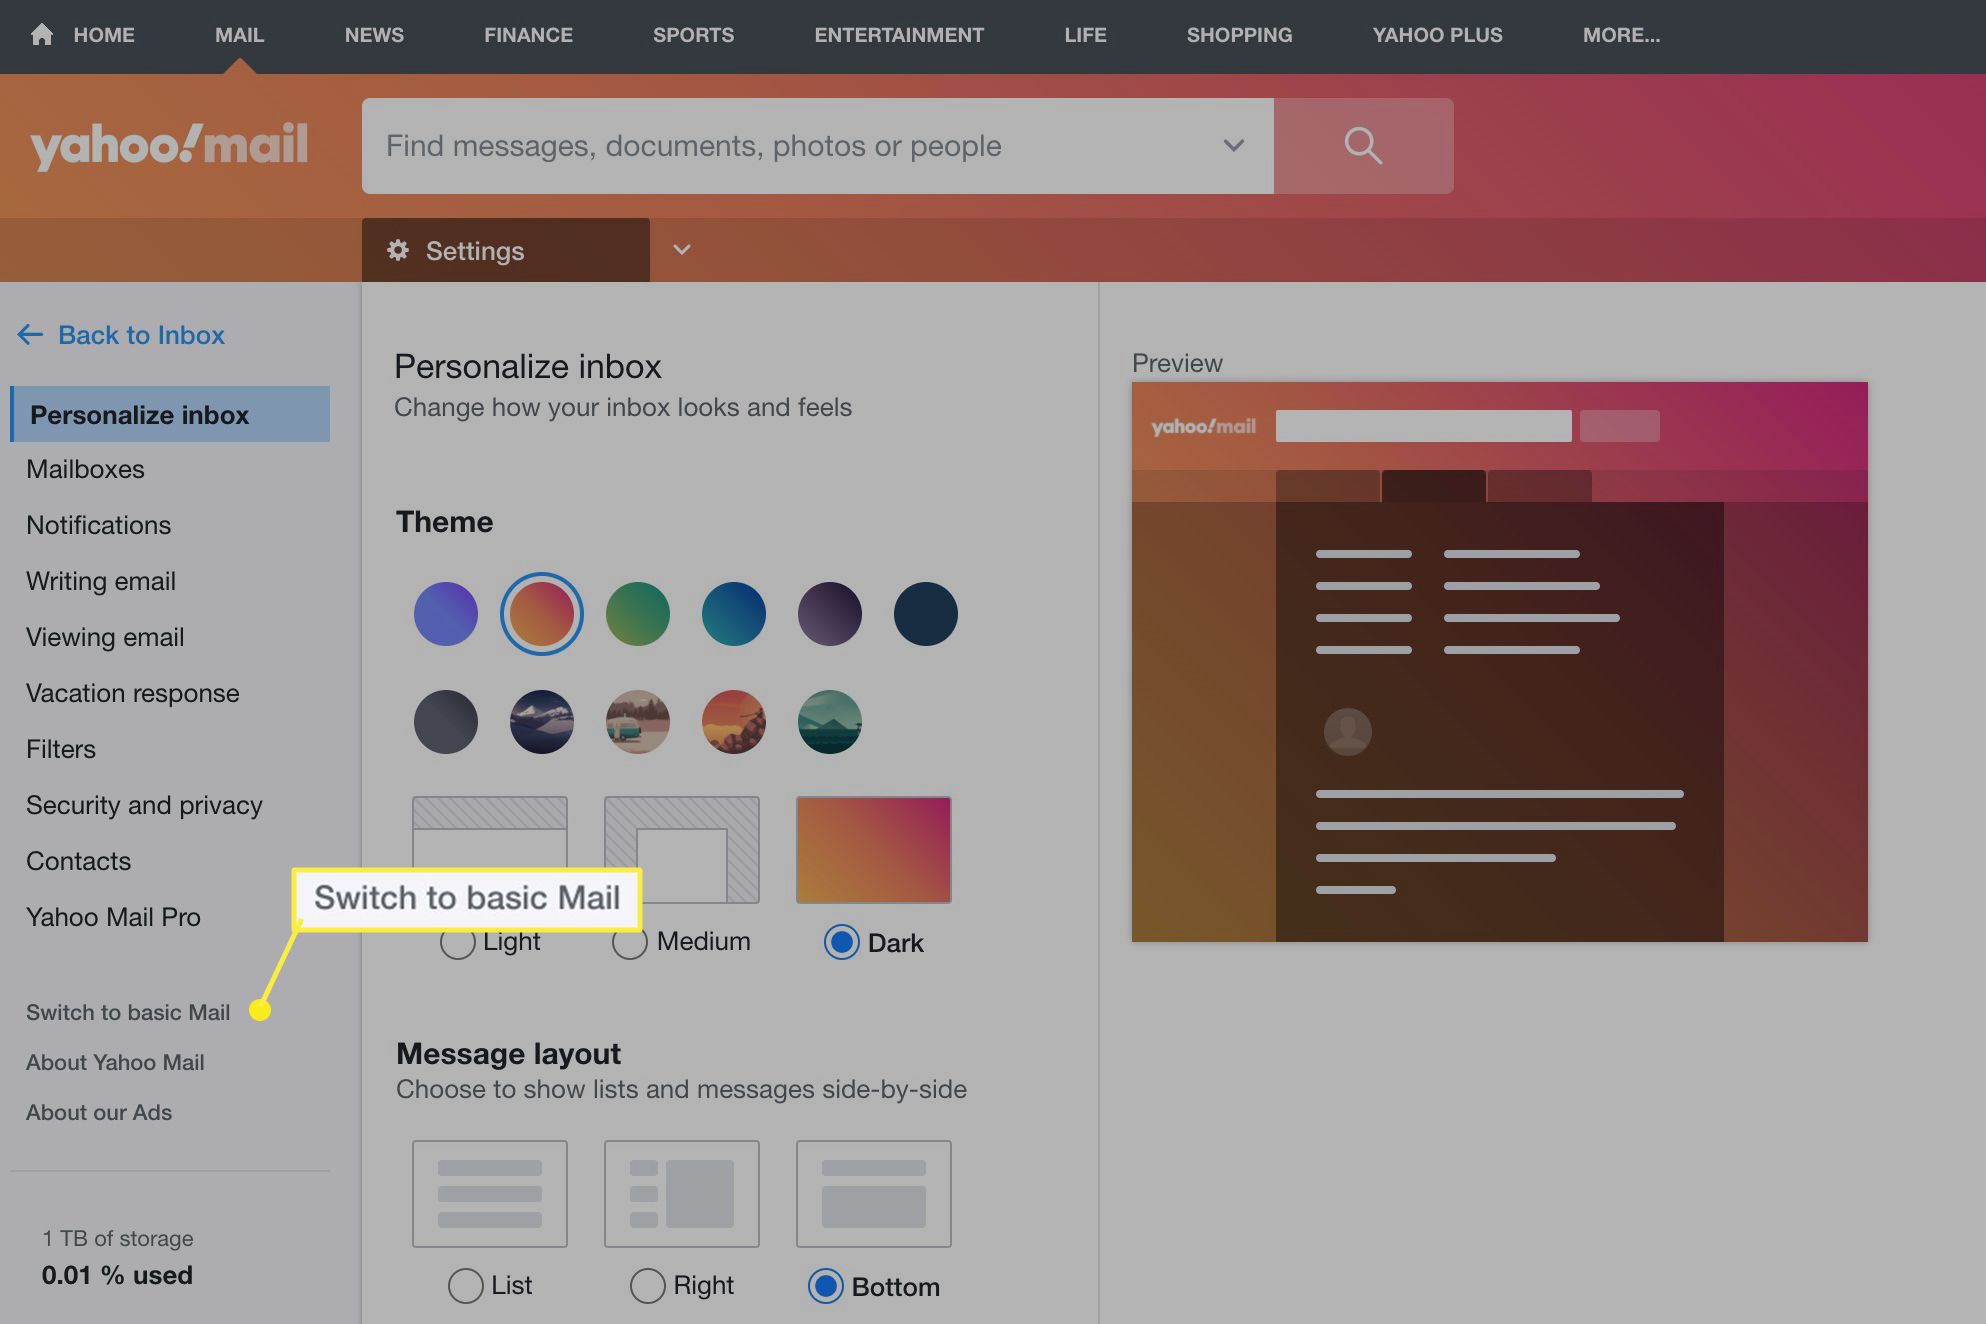Click Switch to basic Mail link
1986x1324 pixels.
point(127,1011)
